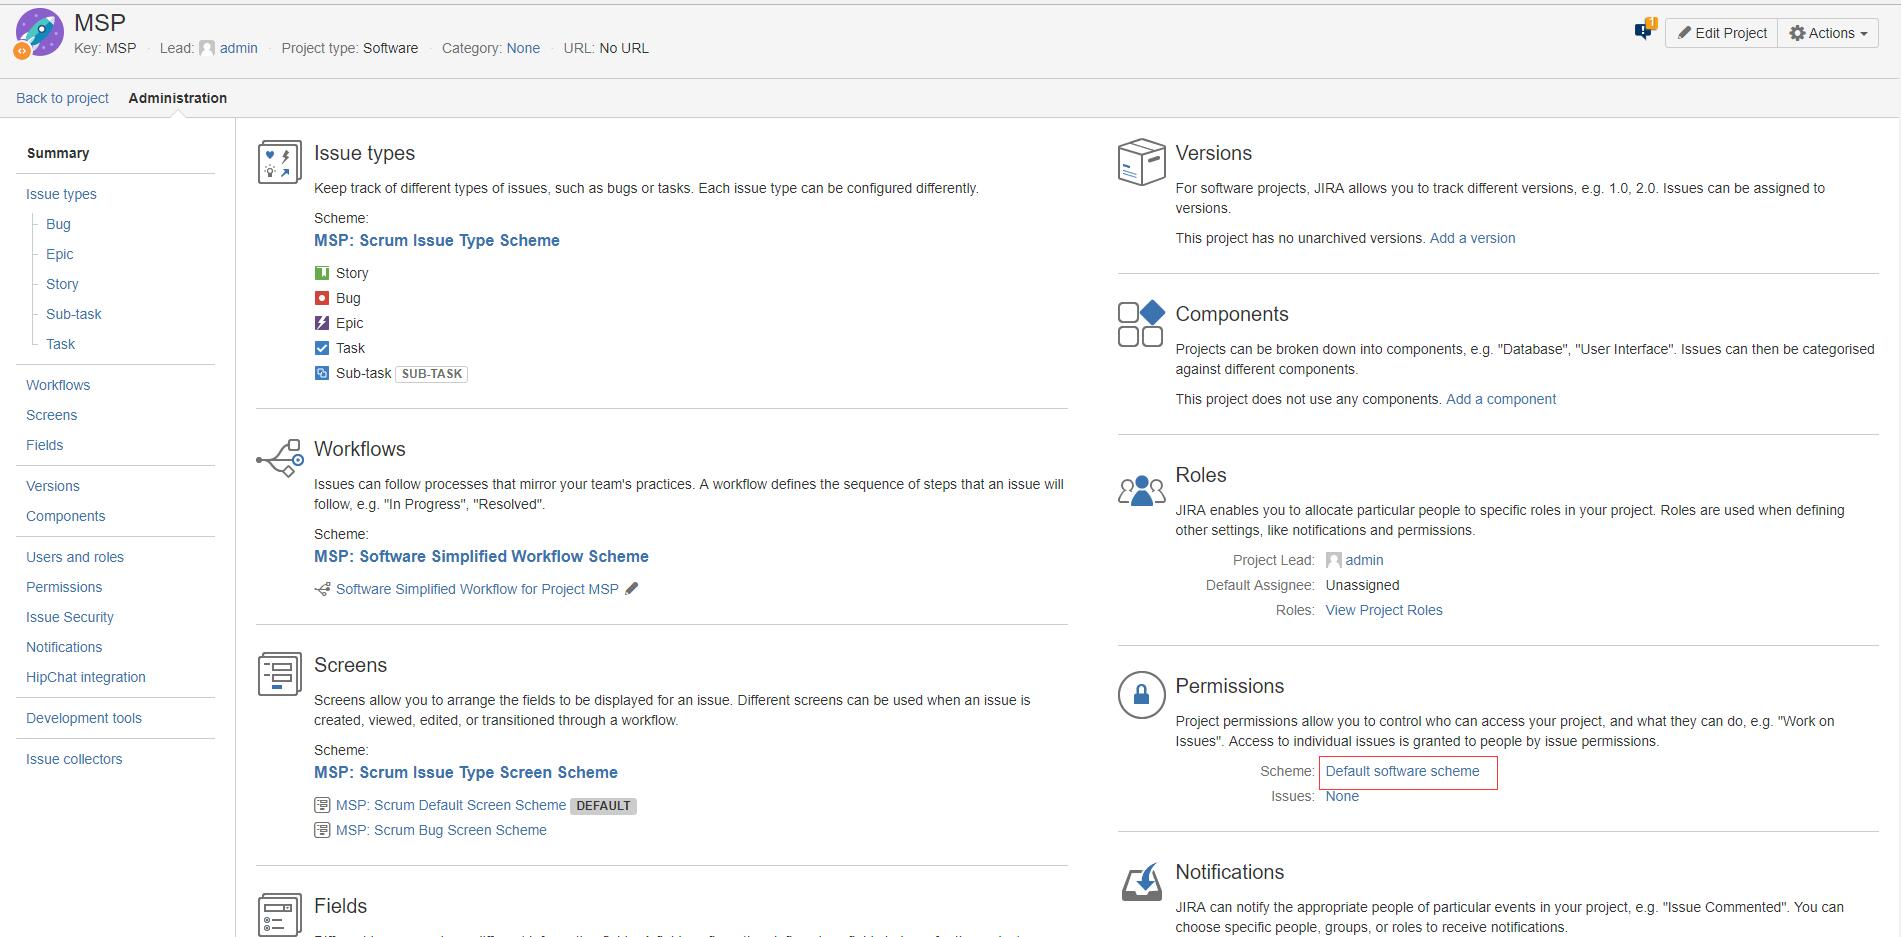This screenshot has height=937, width=1901.
Task: Open Software Simplified Workflow for Project MSP
Action: [x=477, y=589]
